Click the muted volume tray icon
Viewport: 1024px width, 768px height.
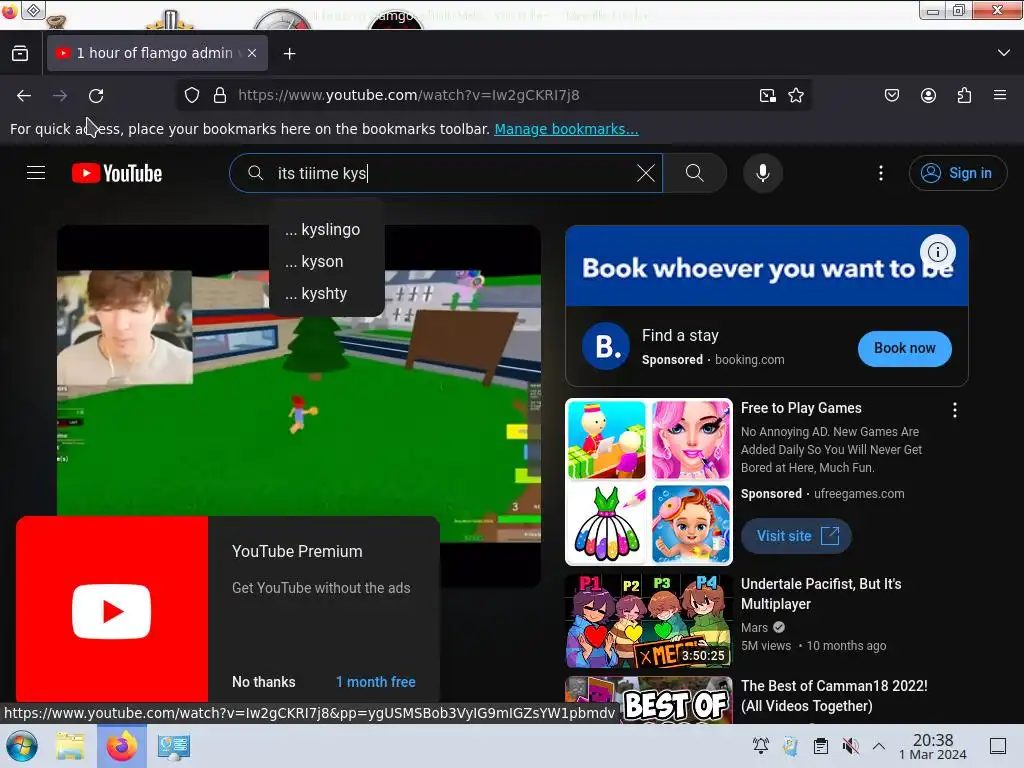click(x=850, y=746)
